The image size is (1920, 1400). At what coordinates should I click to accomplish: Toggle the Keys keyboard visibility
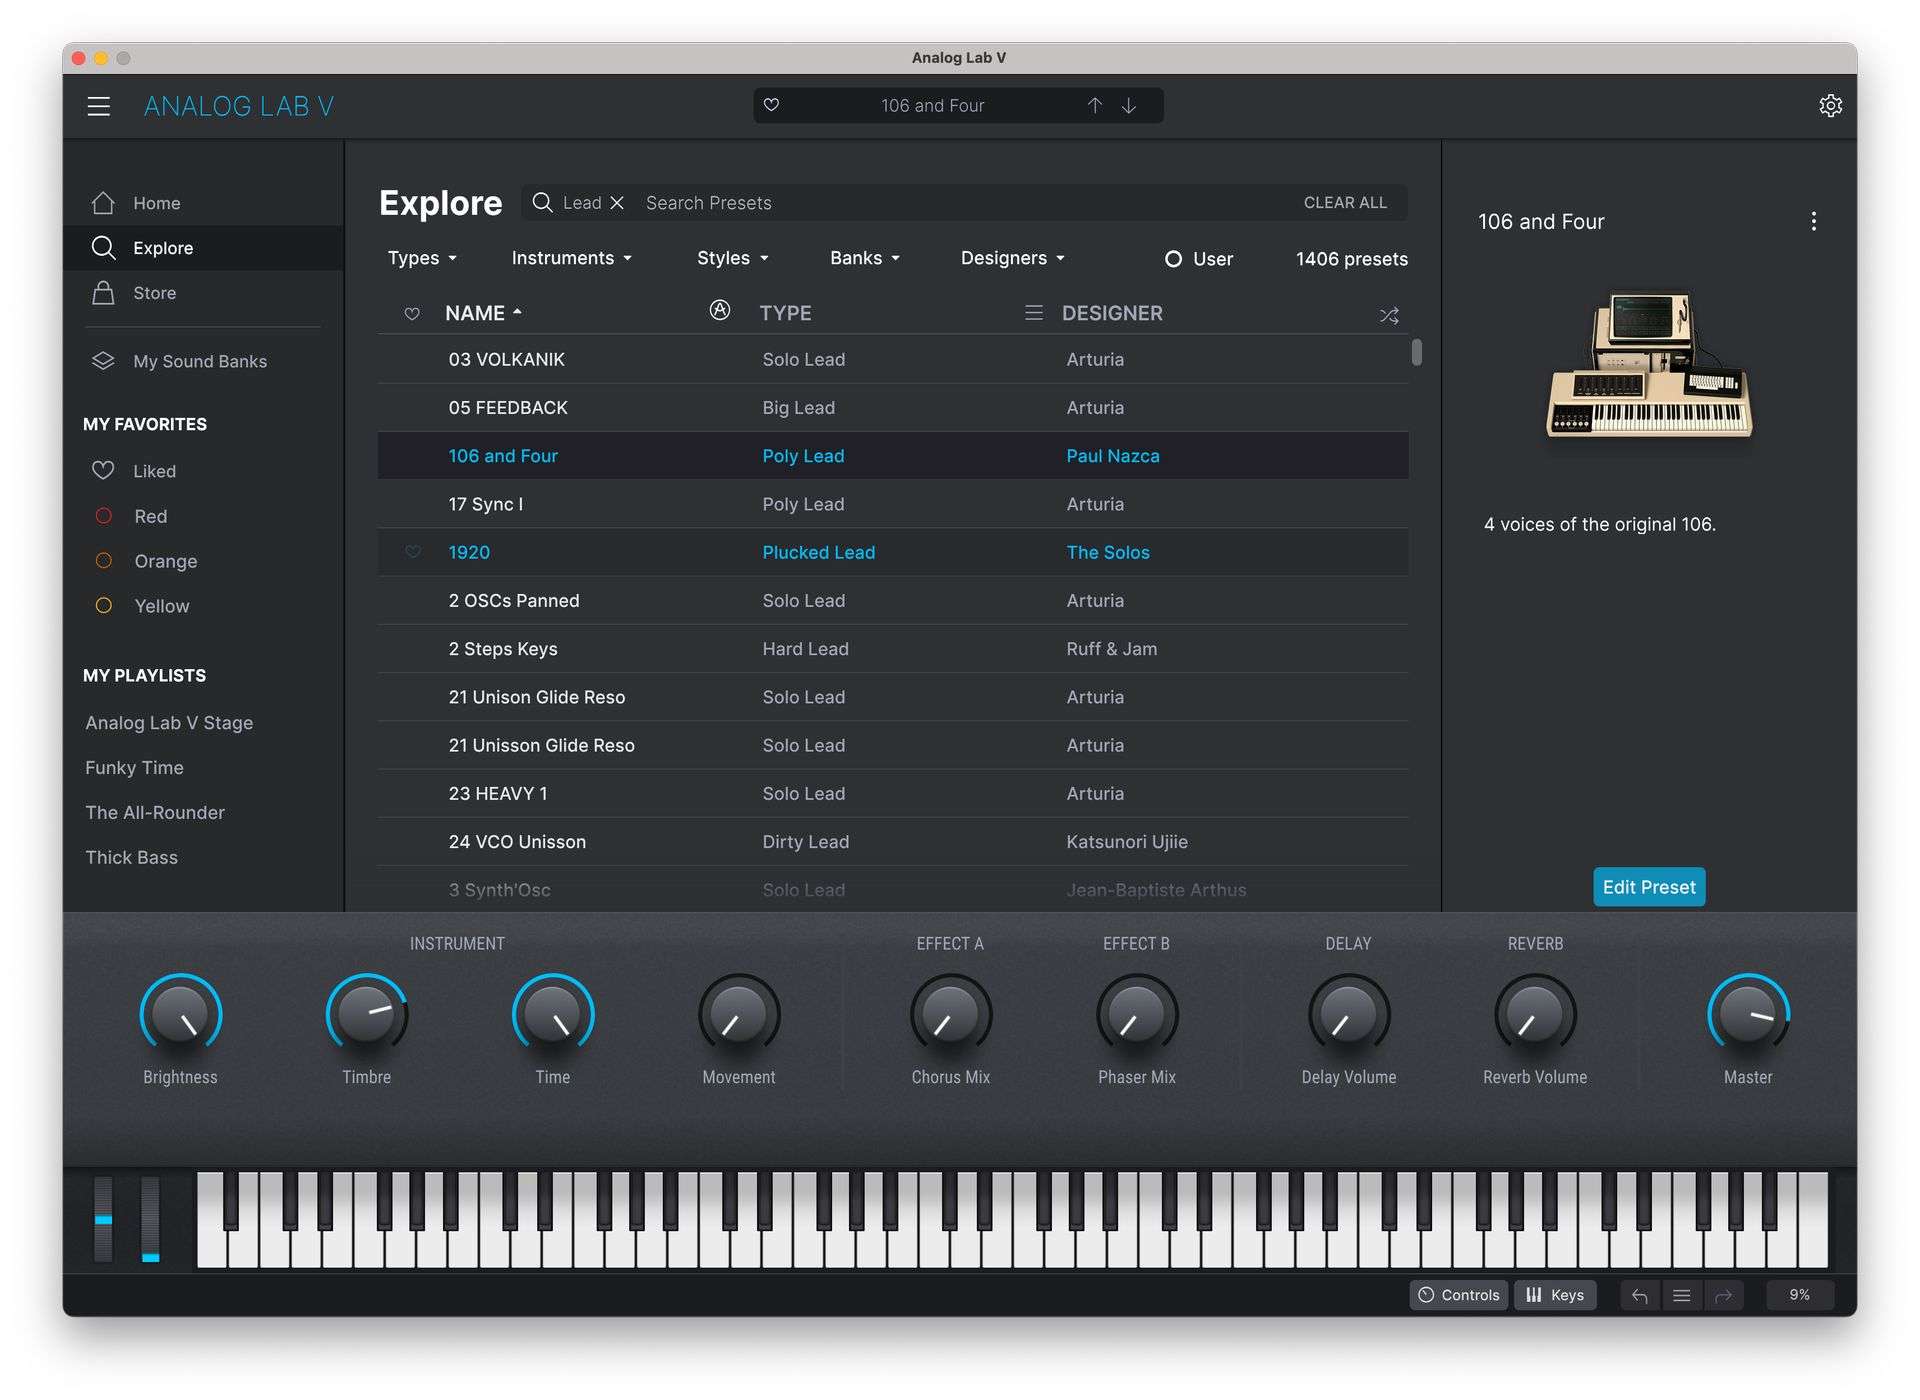point(1555,1295)
